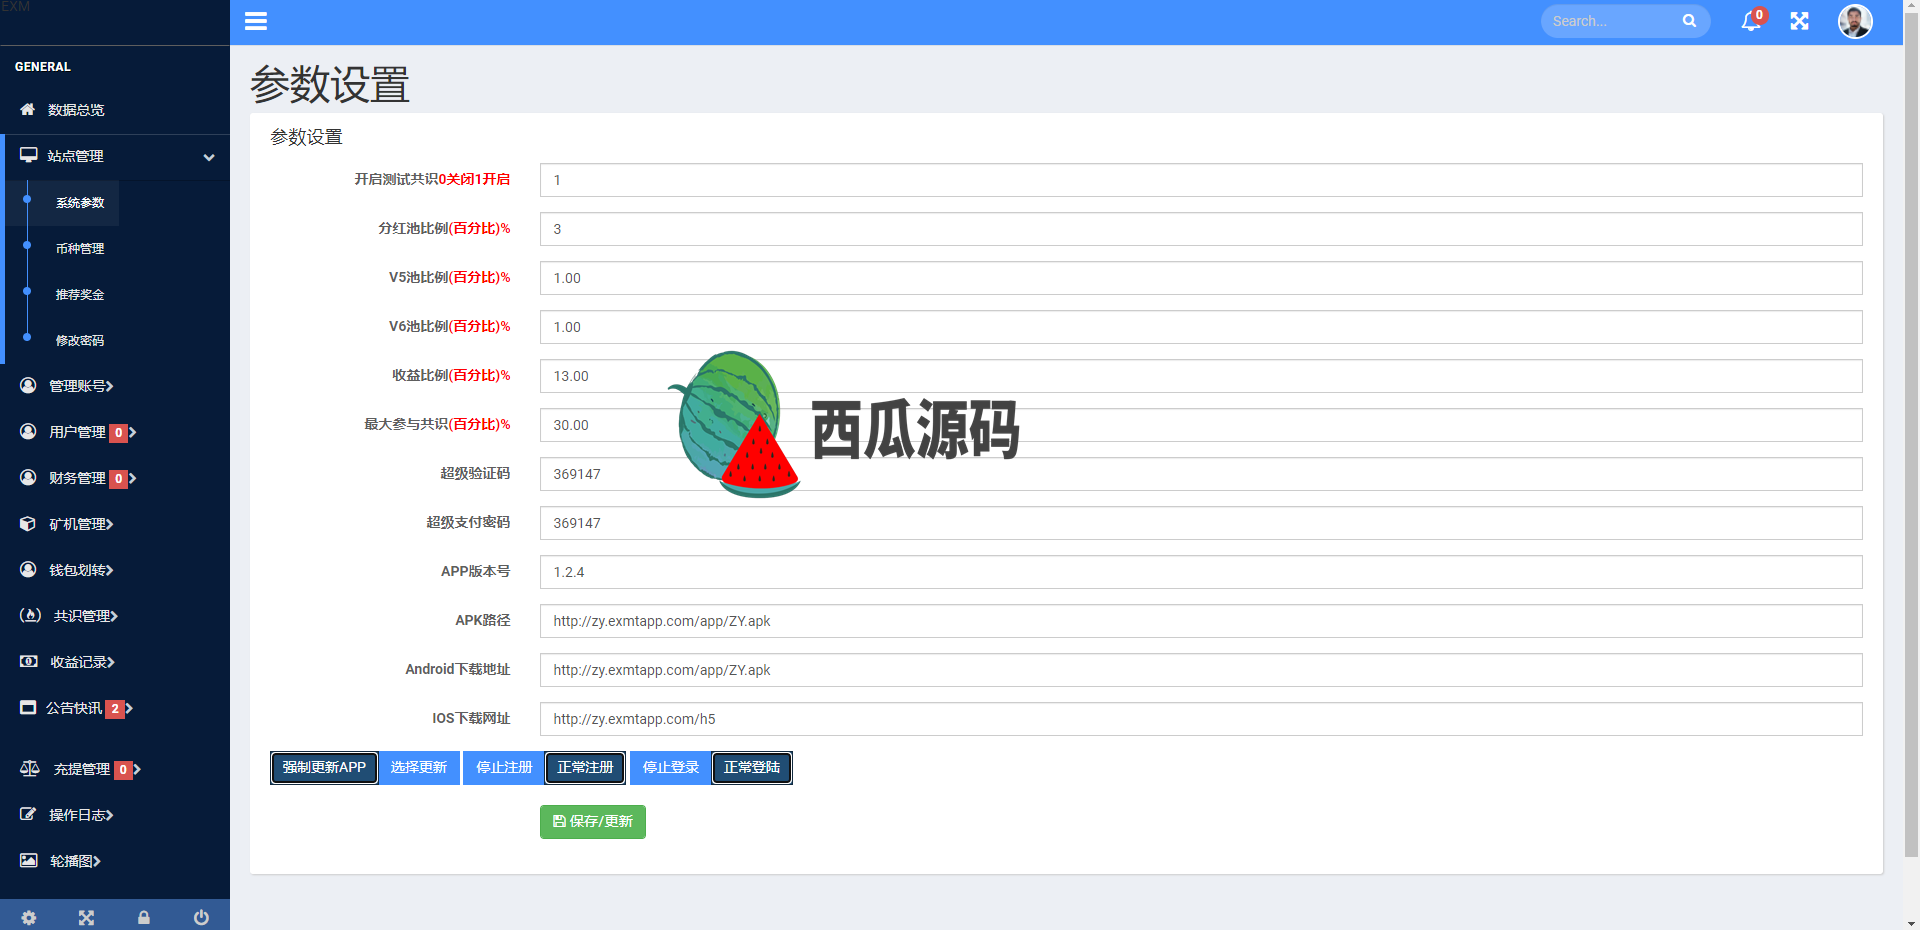Click the Android下载地址 input field

[x=1201, y=670]
